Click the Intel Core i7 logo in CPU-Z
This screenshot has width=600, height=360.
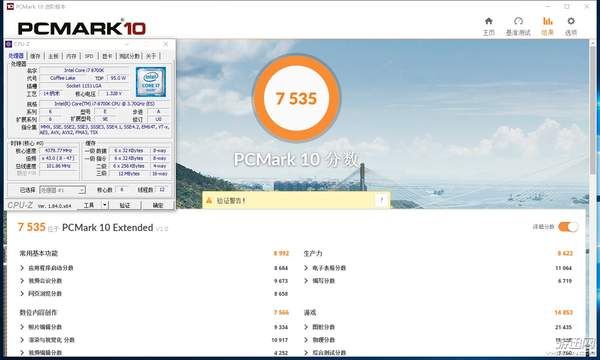pyautogui.click(x=151, y=81)
